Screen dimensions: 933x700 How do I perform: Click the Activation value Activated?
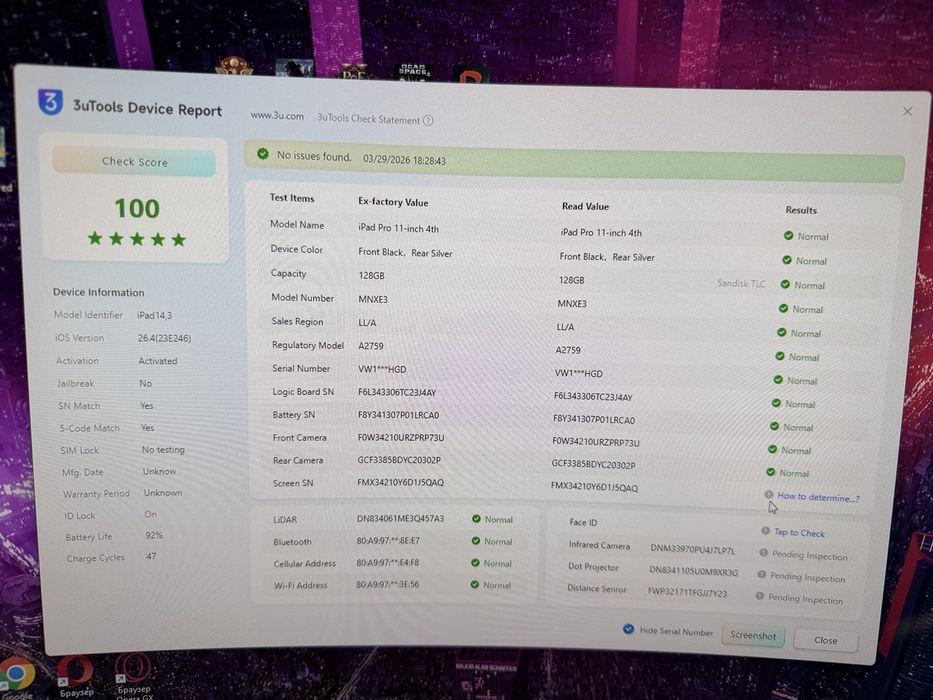[158, 361]
